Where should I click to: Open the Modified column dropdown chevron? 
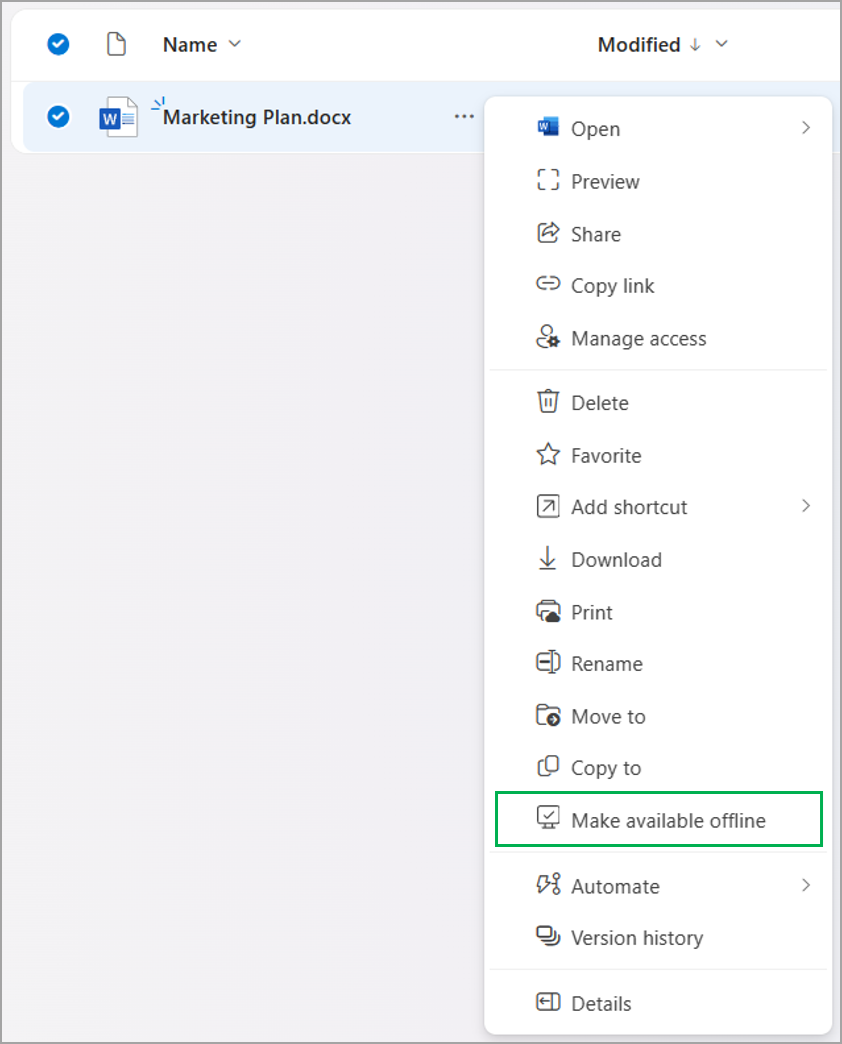pos(722,44)
